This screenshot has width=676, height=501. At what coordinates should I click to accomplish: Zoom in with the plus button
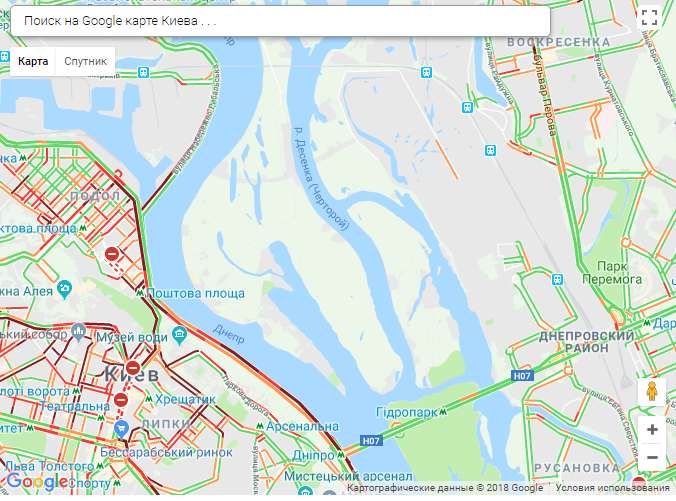[652, 430]
